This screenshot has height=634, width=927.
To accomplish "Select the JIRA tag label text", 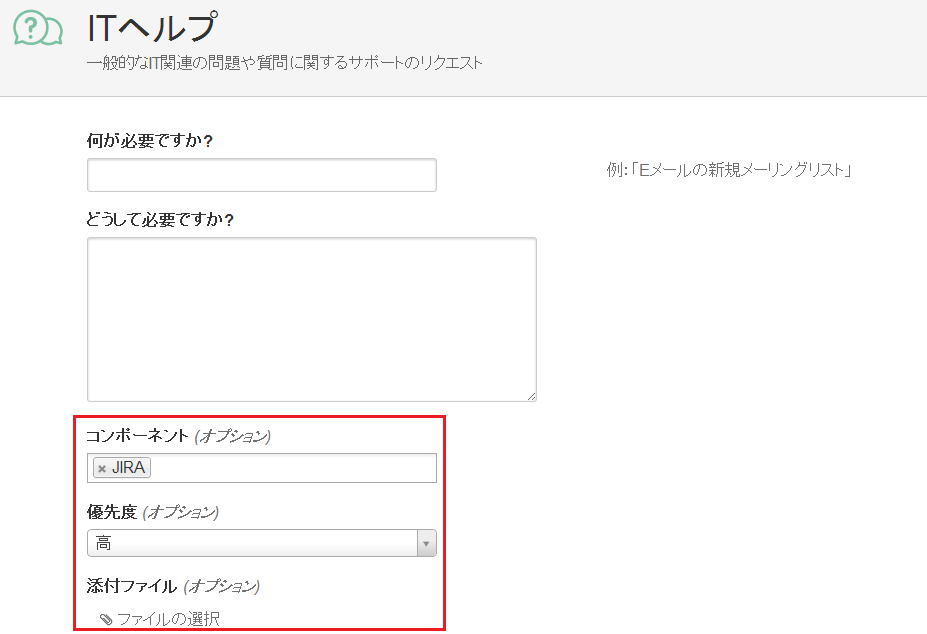I will (x=128, y=468).
